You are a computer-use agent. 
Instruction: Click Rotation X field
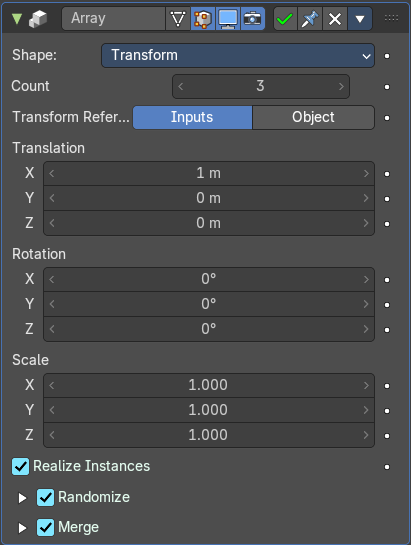tap(209, 279)
